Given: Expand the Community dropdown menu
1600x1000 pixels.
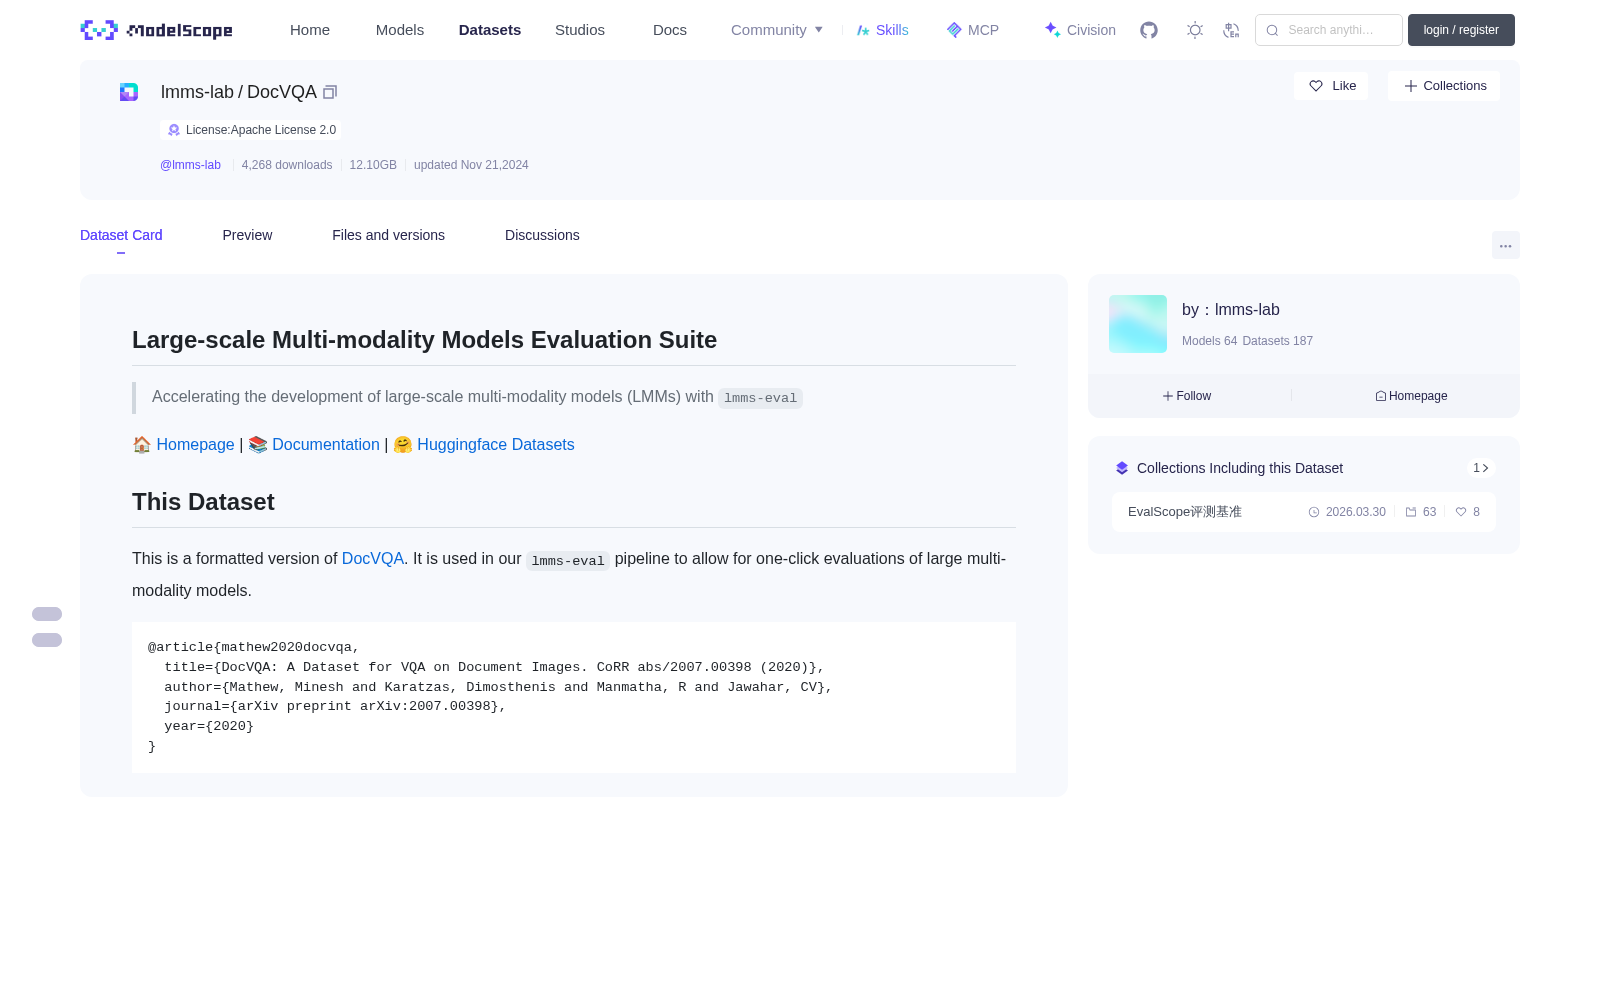Looking at the screenshot, I should pos(777,30).
